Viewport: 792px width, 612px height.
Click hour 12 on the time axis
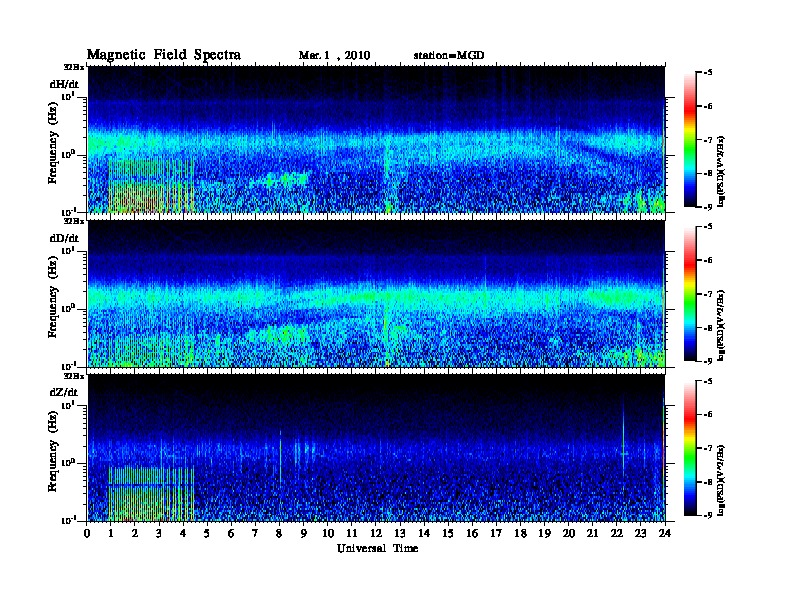click(376, 533)
